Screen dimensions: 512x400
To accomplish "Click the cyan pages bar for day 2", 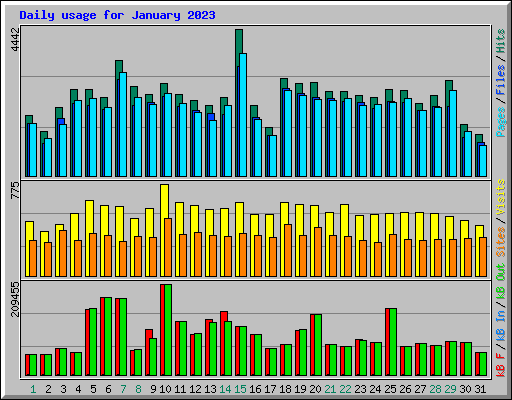I will pyautogui.click(x=48, y=157).
